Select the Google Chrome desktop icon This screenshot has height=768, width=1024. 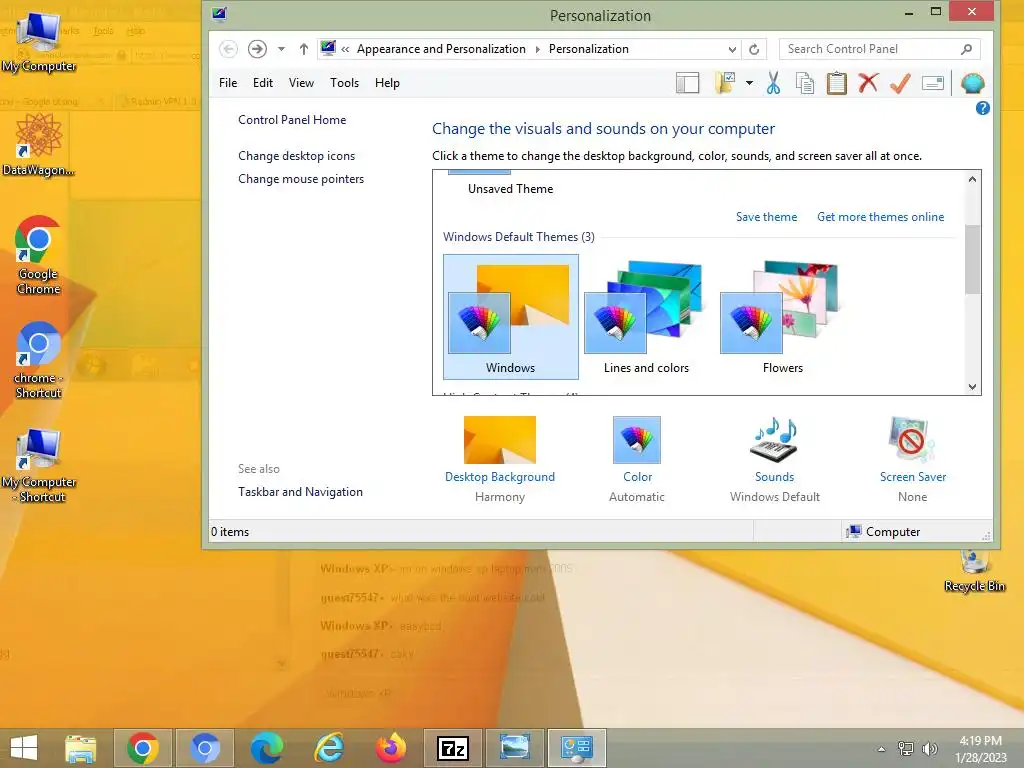(38, 255)
